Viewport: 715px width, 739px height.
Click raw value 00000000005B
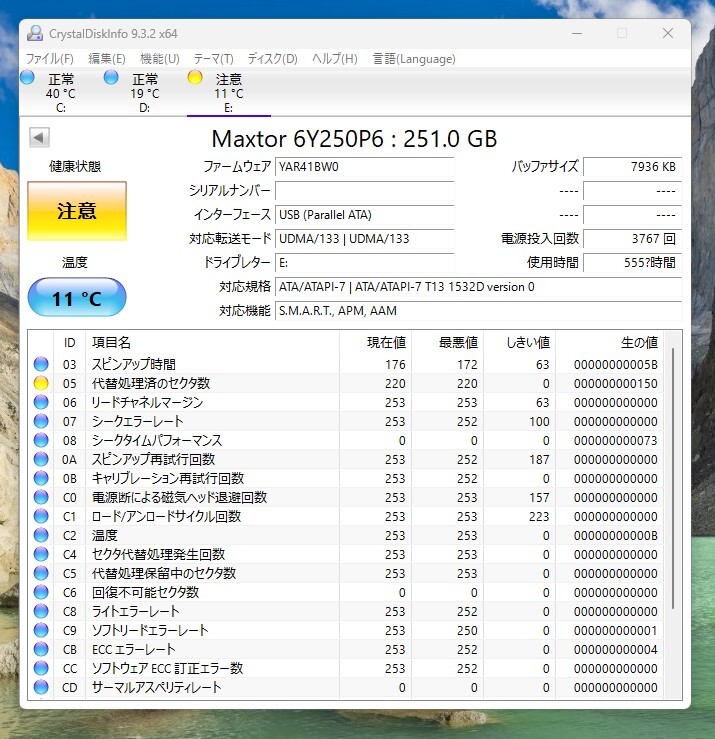(616, 365)
